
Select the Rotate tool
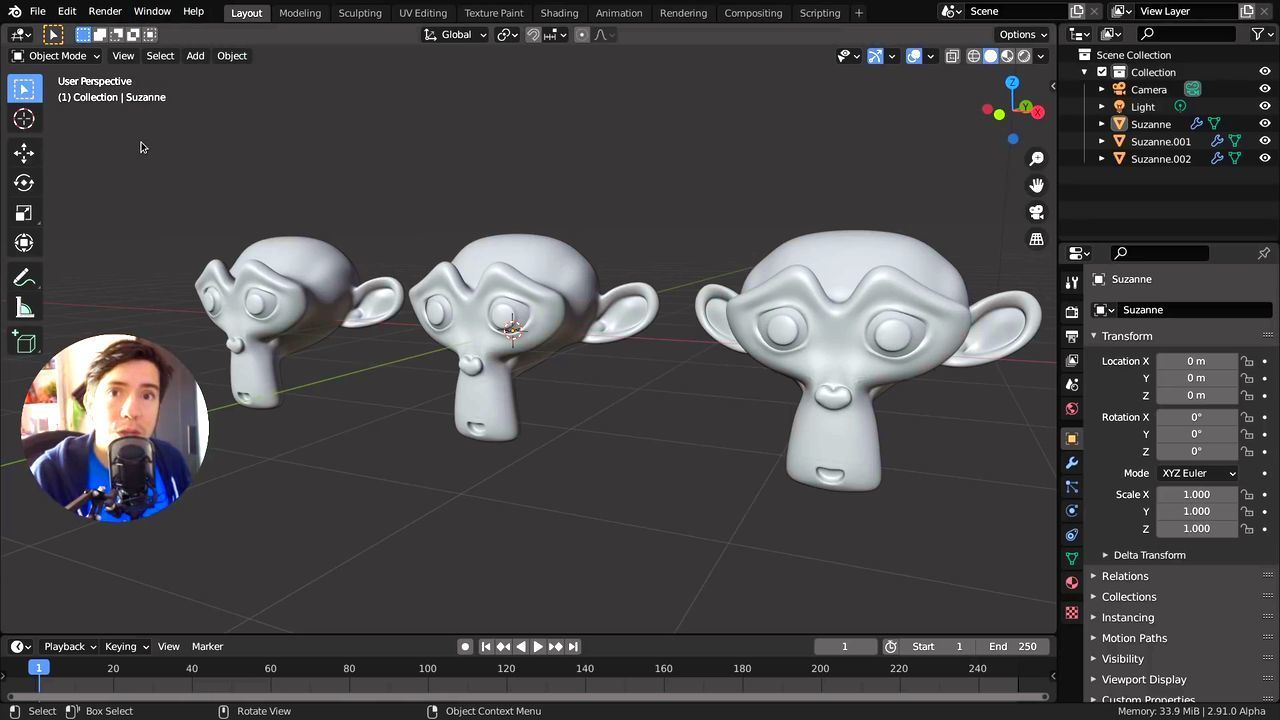(x=24, y=183)
